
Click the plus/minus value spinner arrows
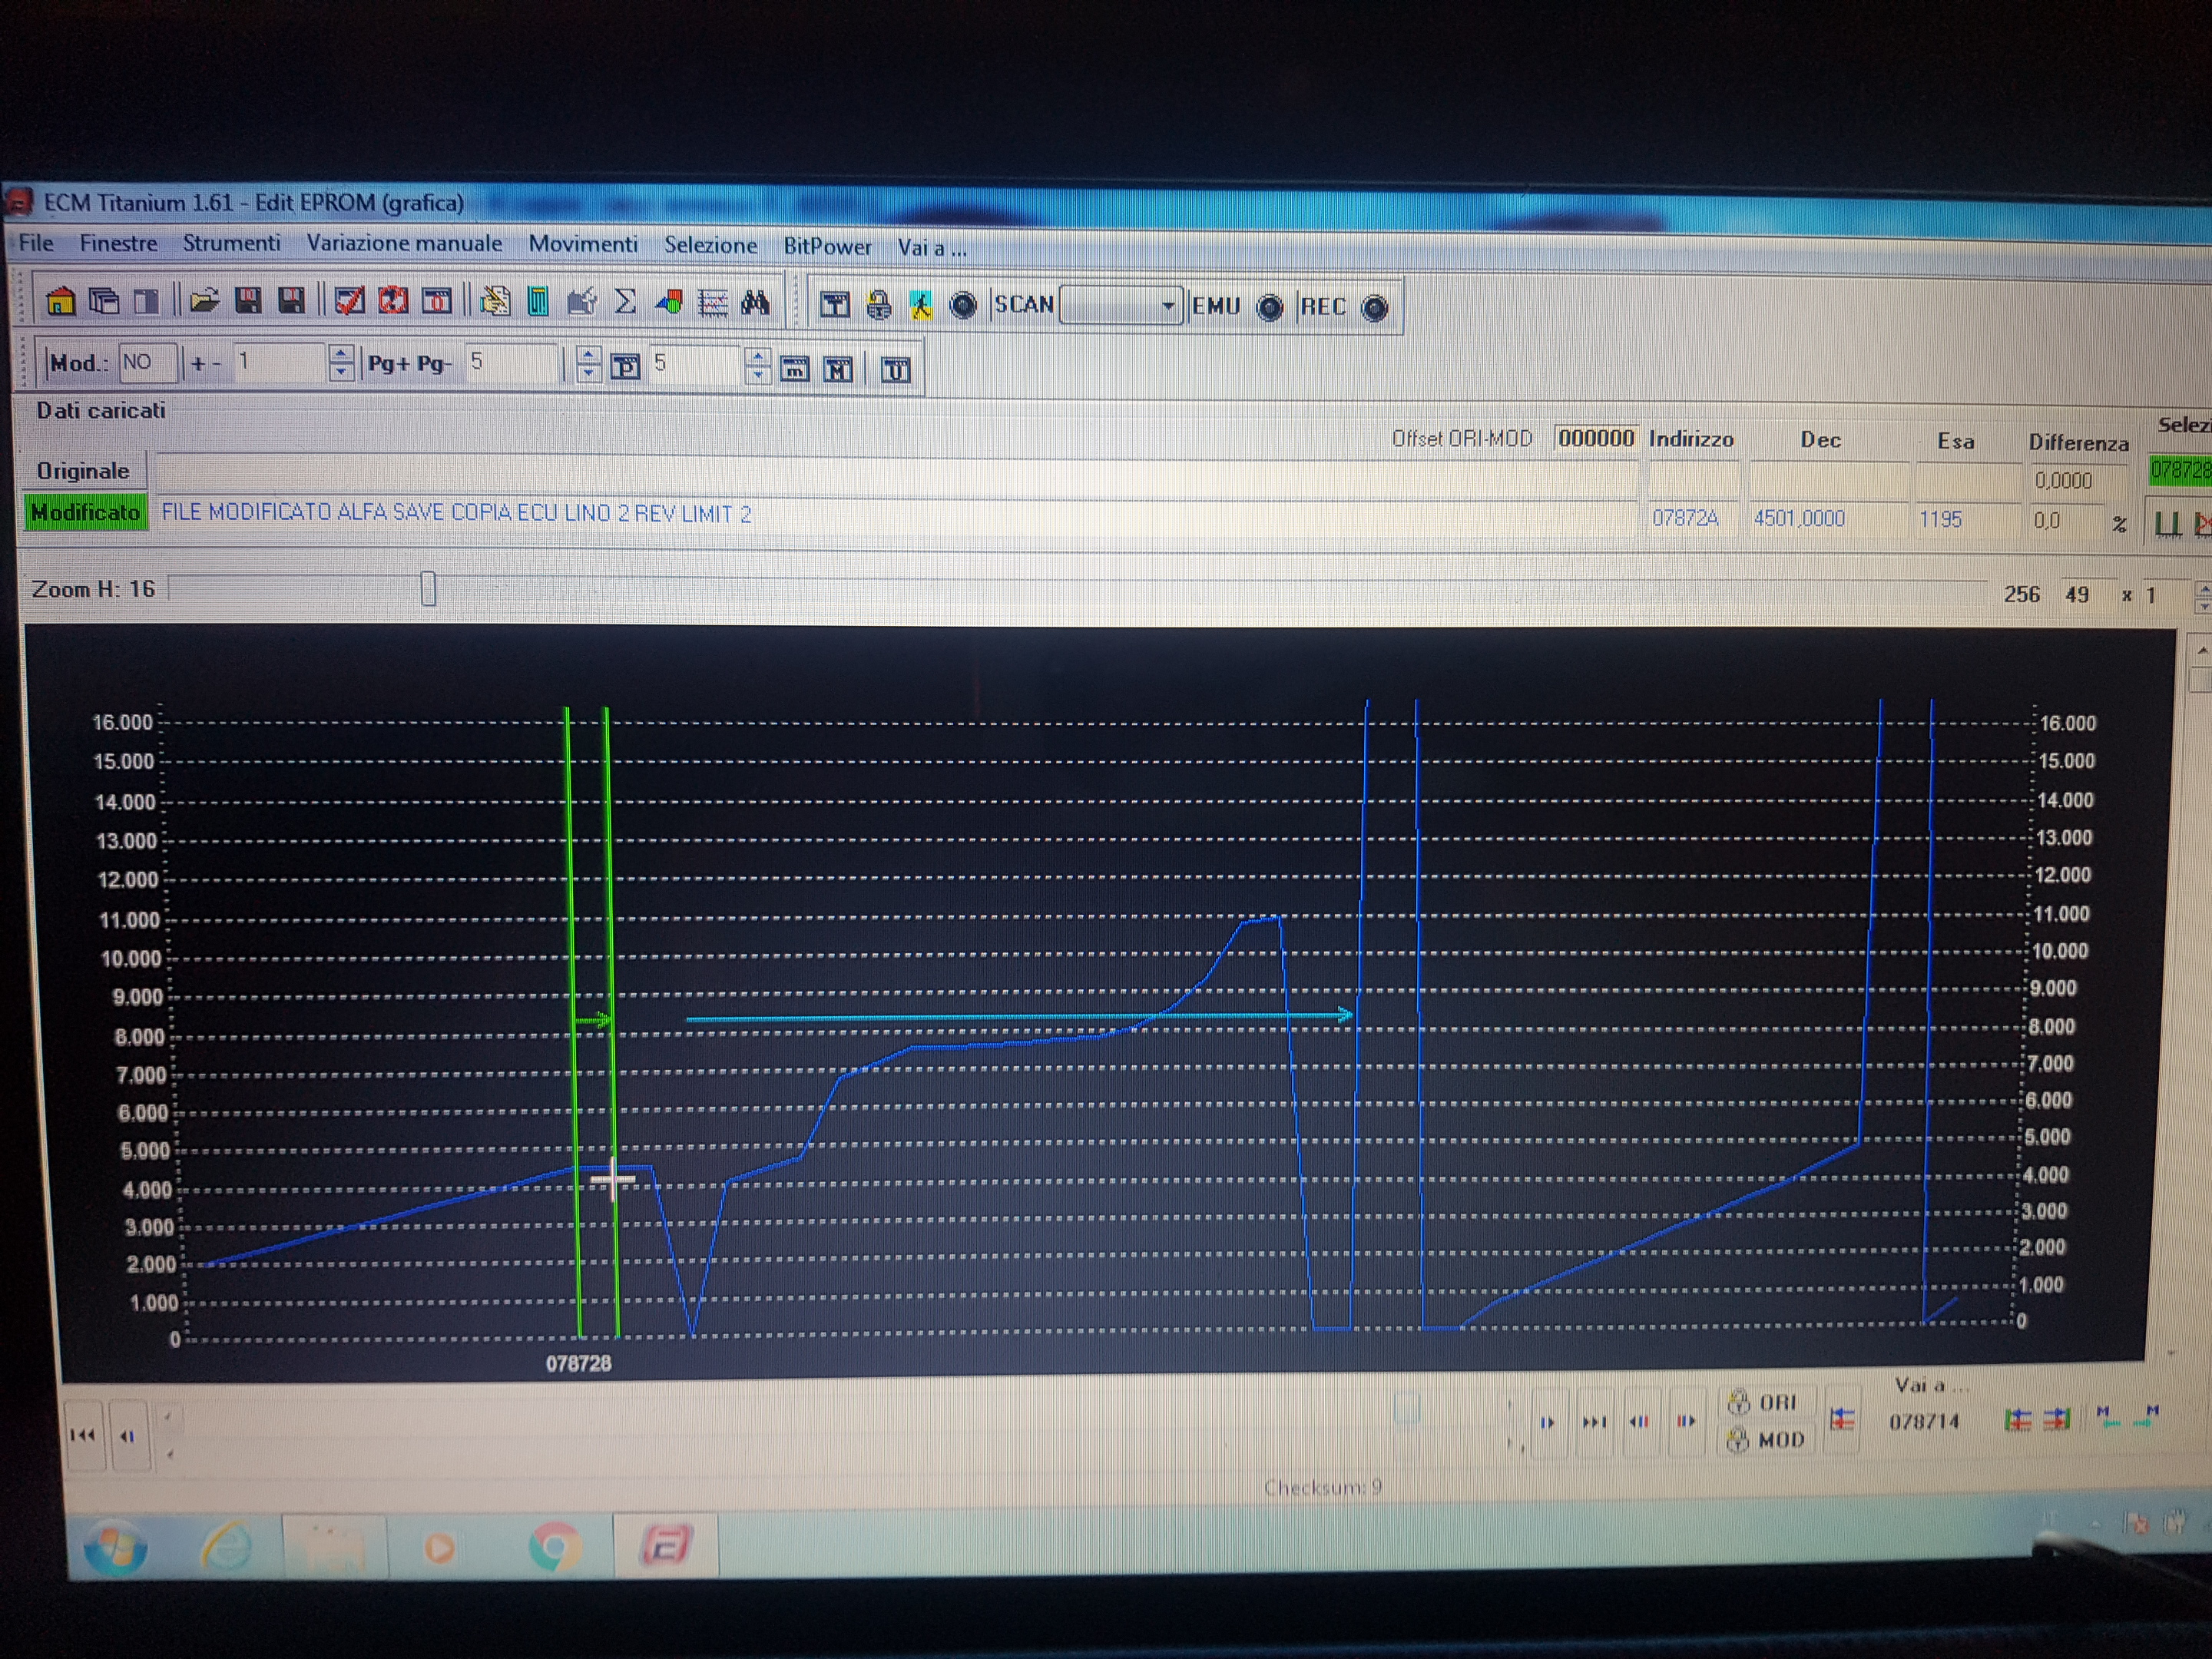point(341,363)
